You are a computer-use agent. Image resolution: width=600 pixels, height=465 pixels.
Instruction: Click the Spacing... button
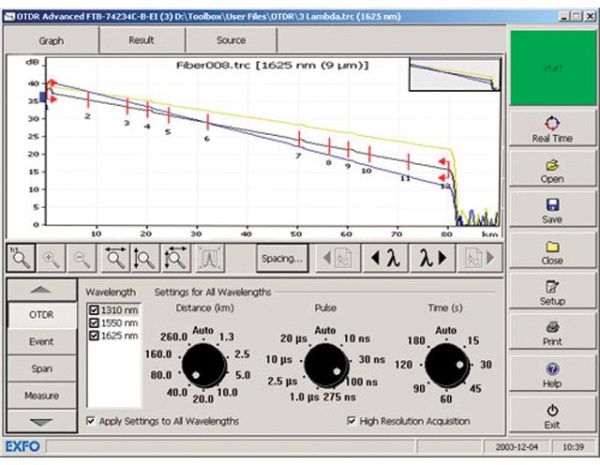pos(282,258)
